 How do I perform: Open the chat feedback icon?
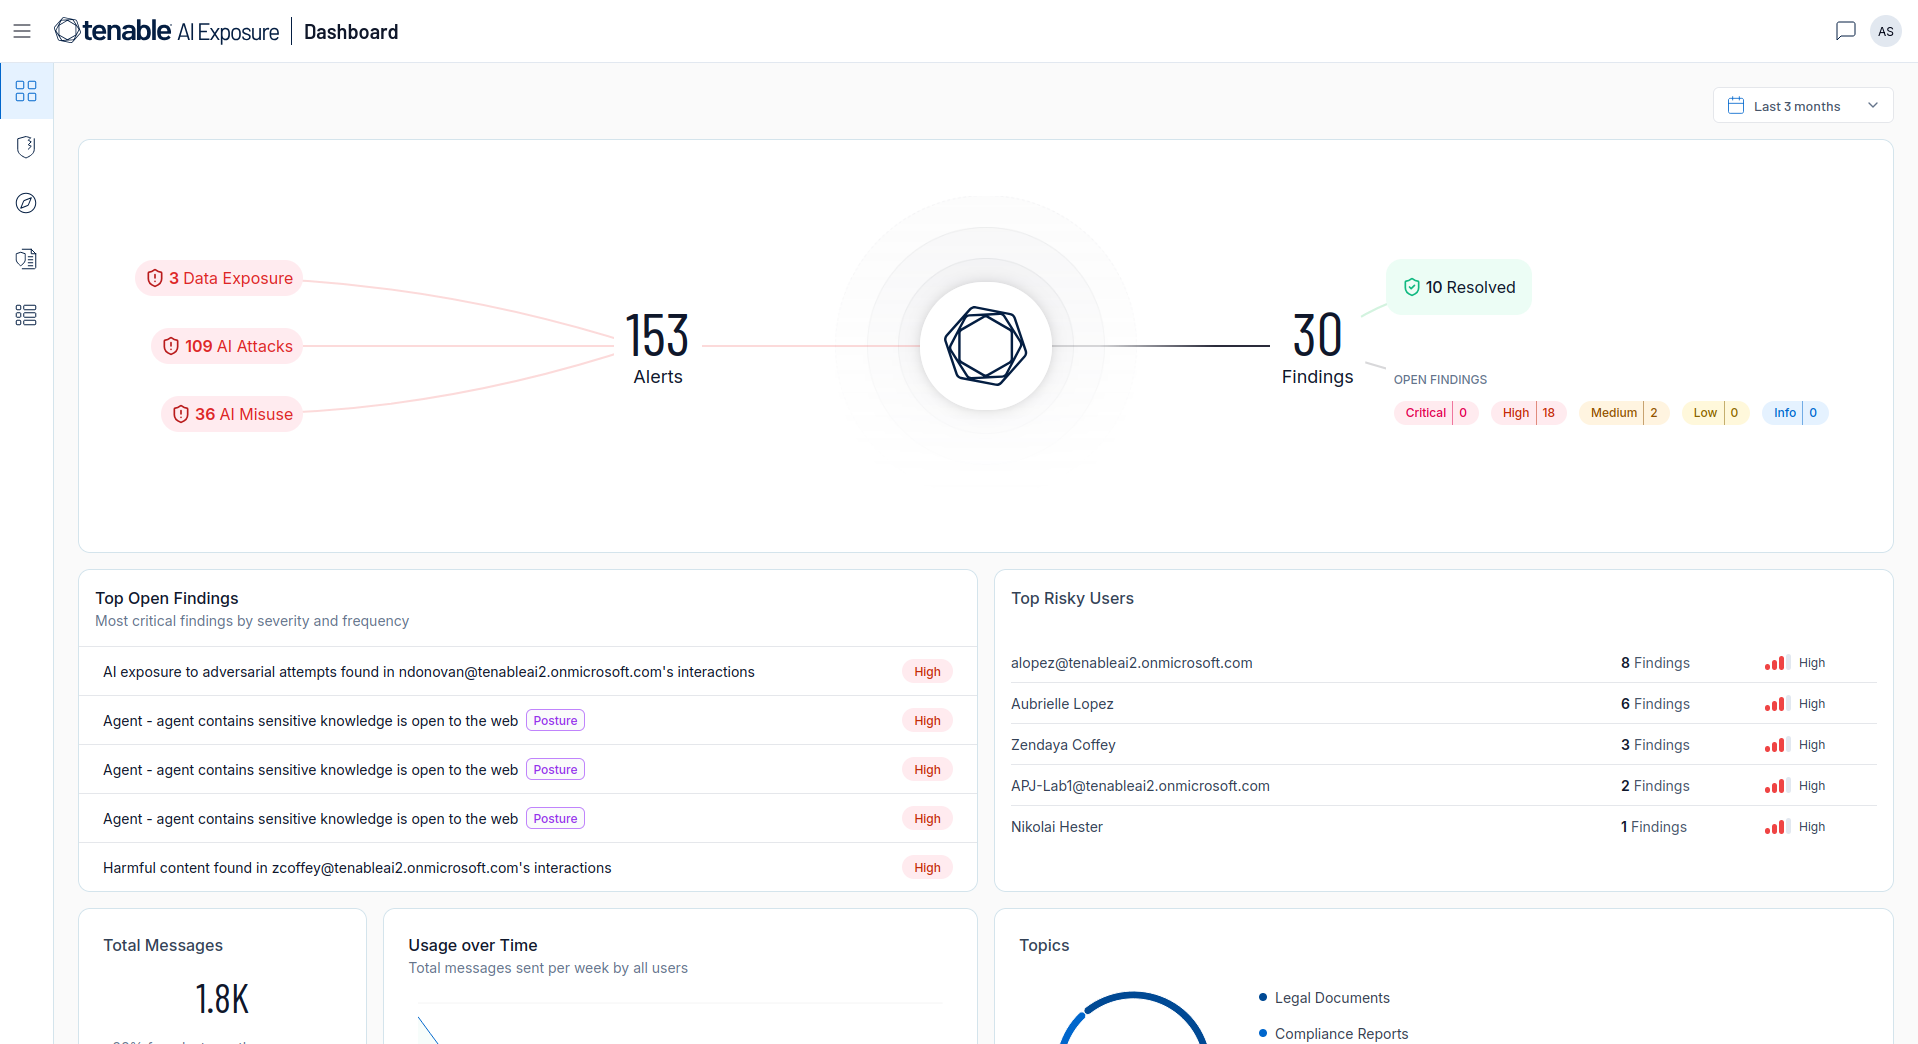(1845, 31)
